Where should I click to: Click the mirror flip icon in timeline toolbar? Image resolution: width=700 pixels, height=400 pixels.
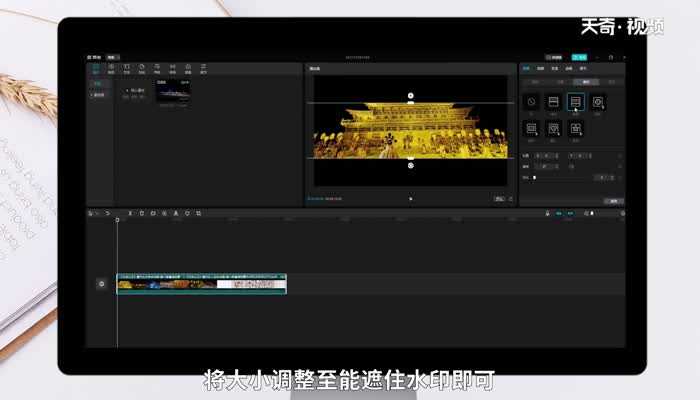point(176,213)
